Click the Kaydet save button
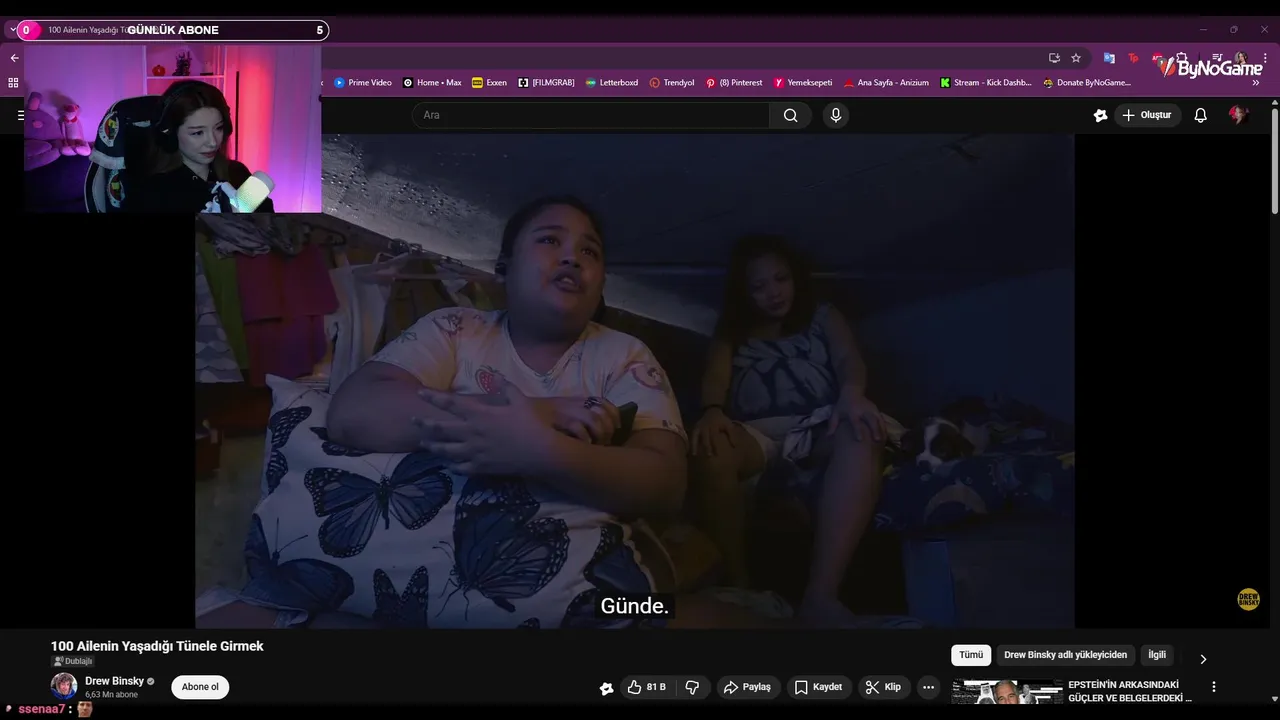Viewport: 1280px width, 720px height. coord(818,687)
